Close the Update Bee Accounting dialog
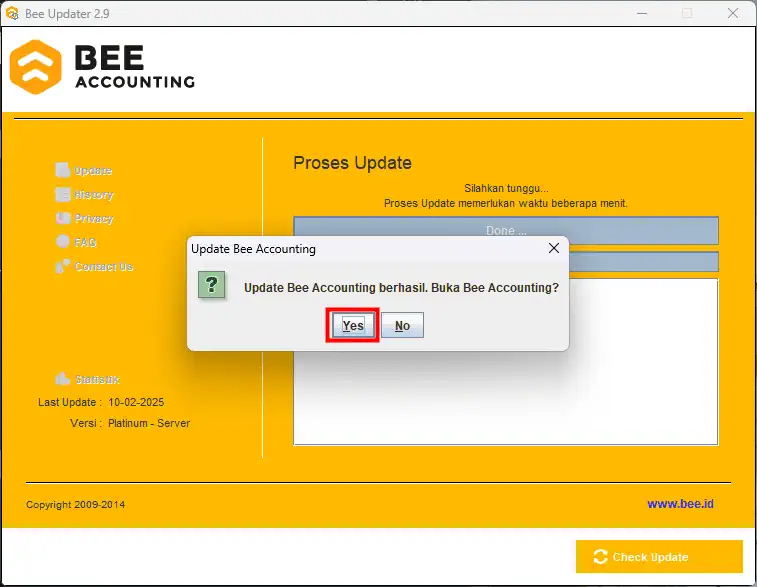Image resolution: width=757 pixels, height=587 pixels. tap(554, 248)
